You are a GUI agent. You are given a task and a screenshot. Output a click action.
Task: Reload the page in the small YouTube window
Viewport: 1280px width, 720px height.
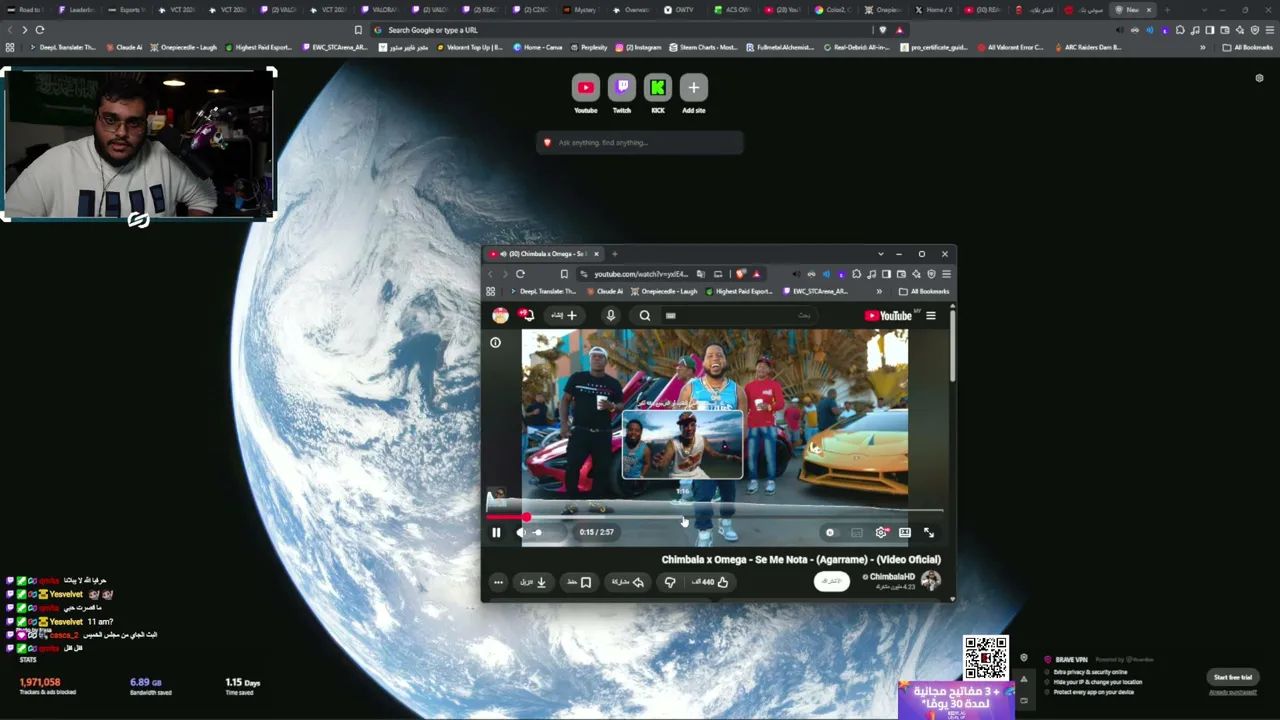520,274
